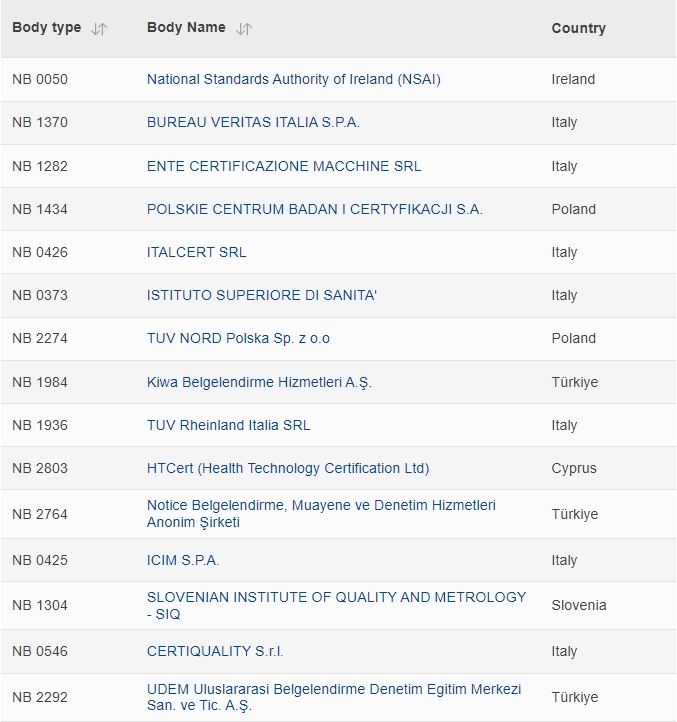
Task: Click Türkiye in the NB 2292 row
Action: point(575,697)
